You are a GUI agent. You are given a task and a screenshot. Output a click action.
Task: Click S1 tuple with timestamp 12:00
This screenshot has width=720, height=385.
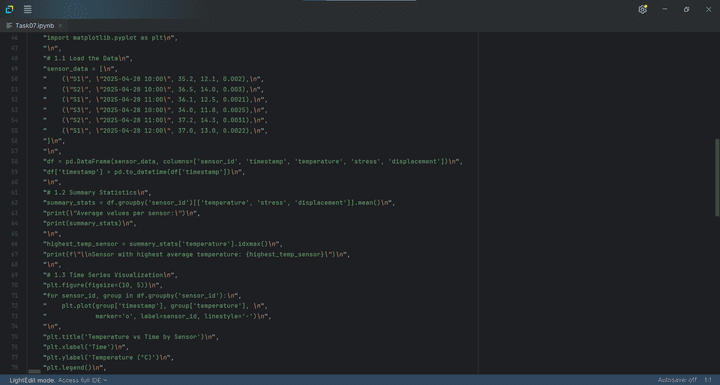(x=155, y=131)
